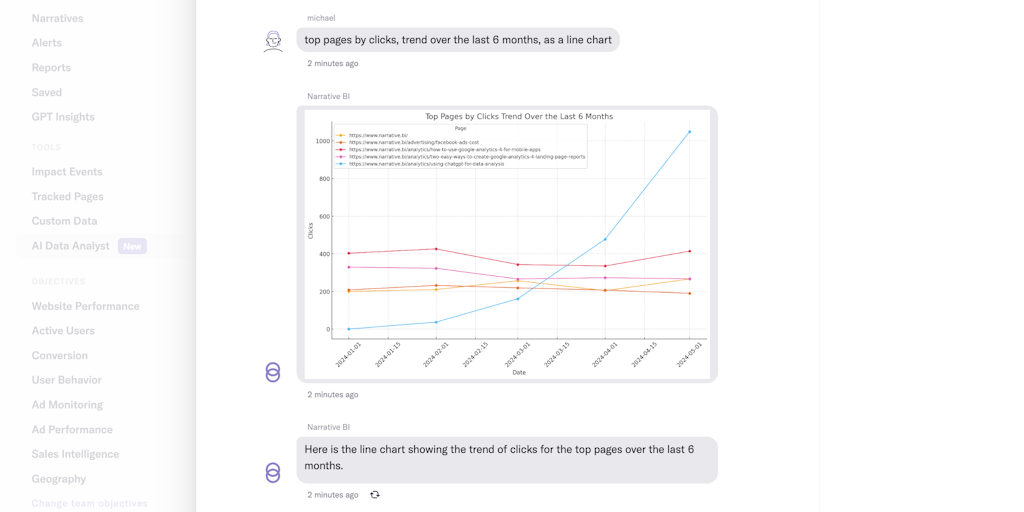The image size is (1024, 512).
Task: Click Change team objectives link
Action: 89,503
